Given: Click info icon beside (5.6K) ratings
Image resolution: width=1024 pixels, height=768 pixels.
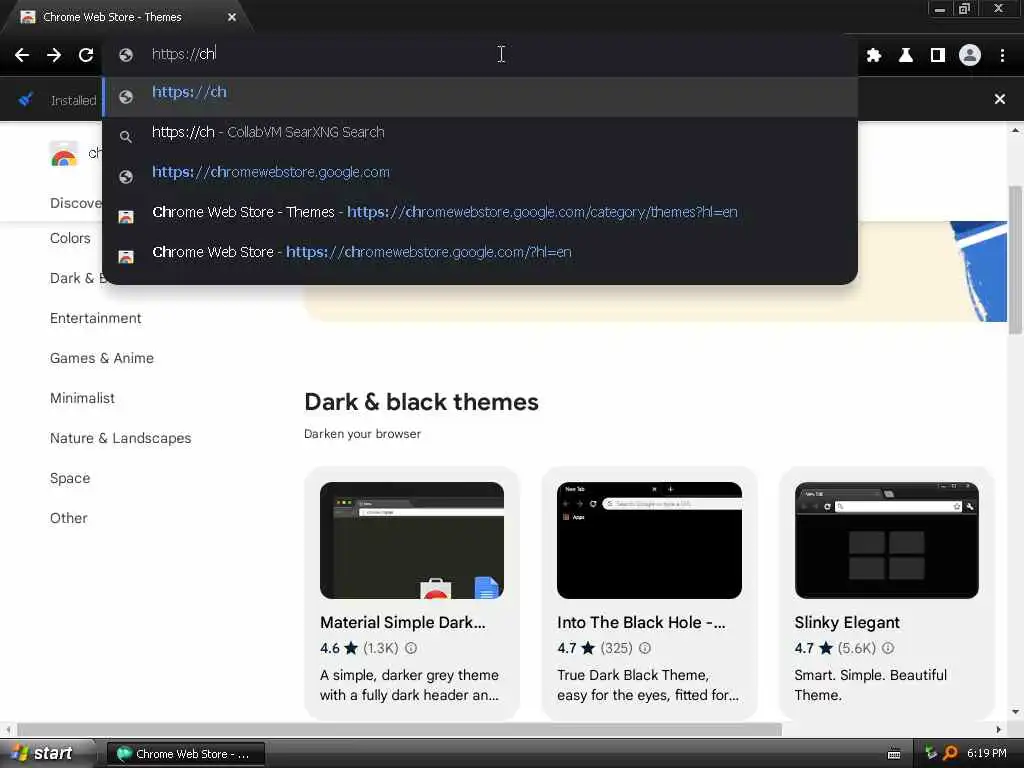Looking at the screenshot, I should pos(888,648).
